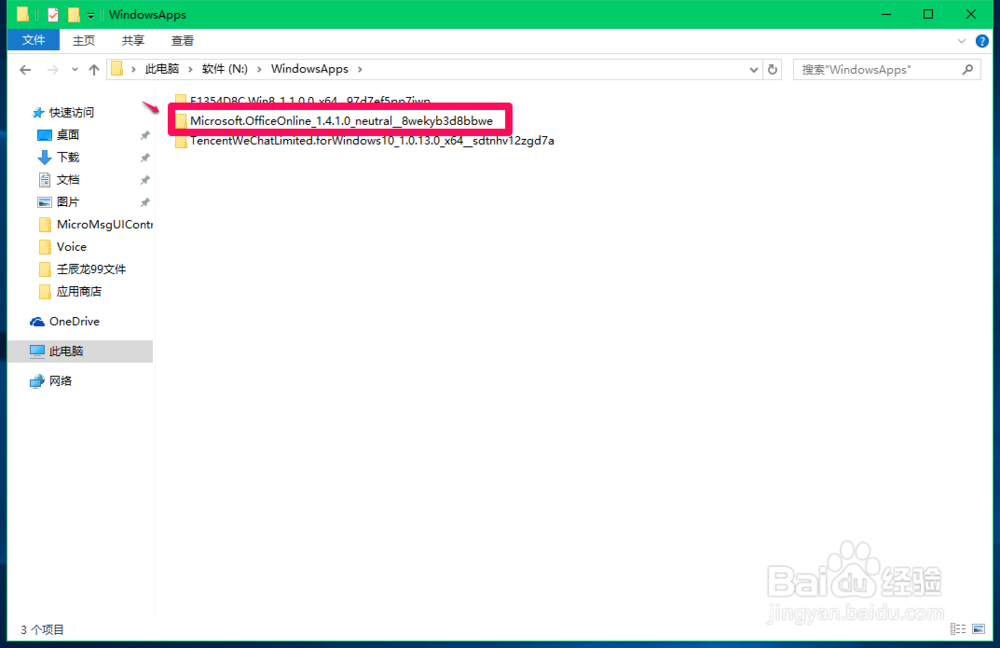Click 此电脑 in the address breadcrumb

162,69
